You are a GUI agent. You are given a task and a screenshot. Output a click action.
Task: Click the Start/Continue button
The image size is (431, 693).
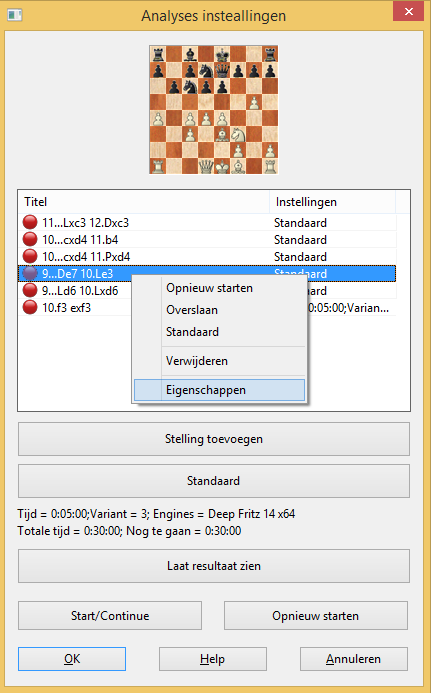(110, 616)
